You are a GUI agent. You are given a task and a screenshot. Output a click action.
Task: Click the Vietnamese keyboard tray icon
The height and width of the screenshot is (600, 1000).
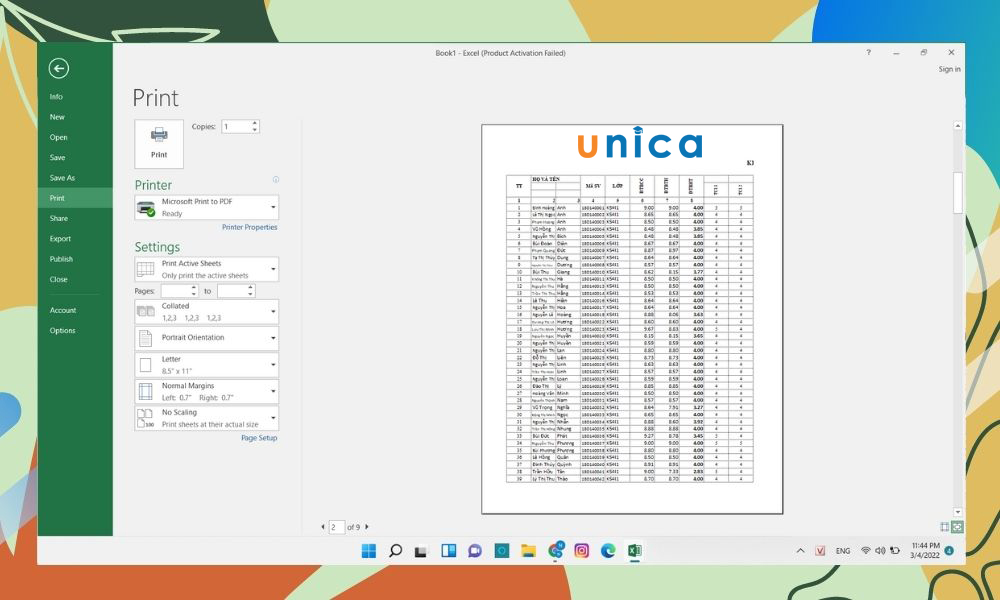click(820, 551)
